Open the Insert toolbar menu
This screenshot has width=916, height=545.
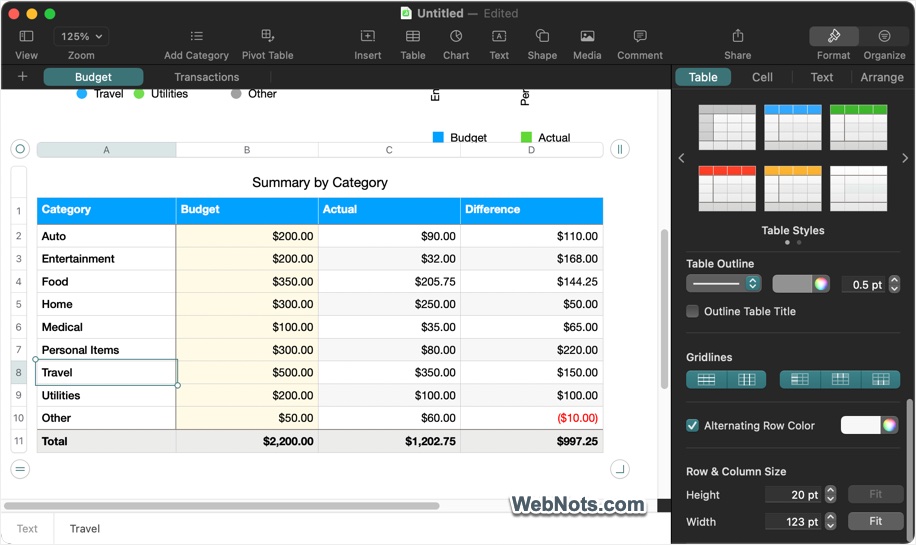tap(367, 36)
